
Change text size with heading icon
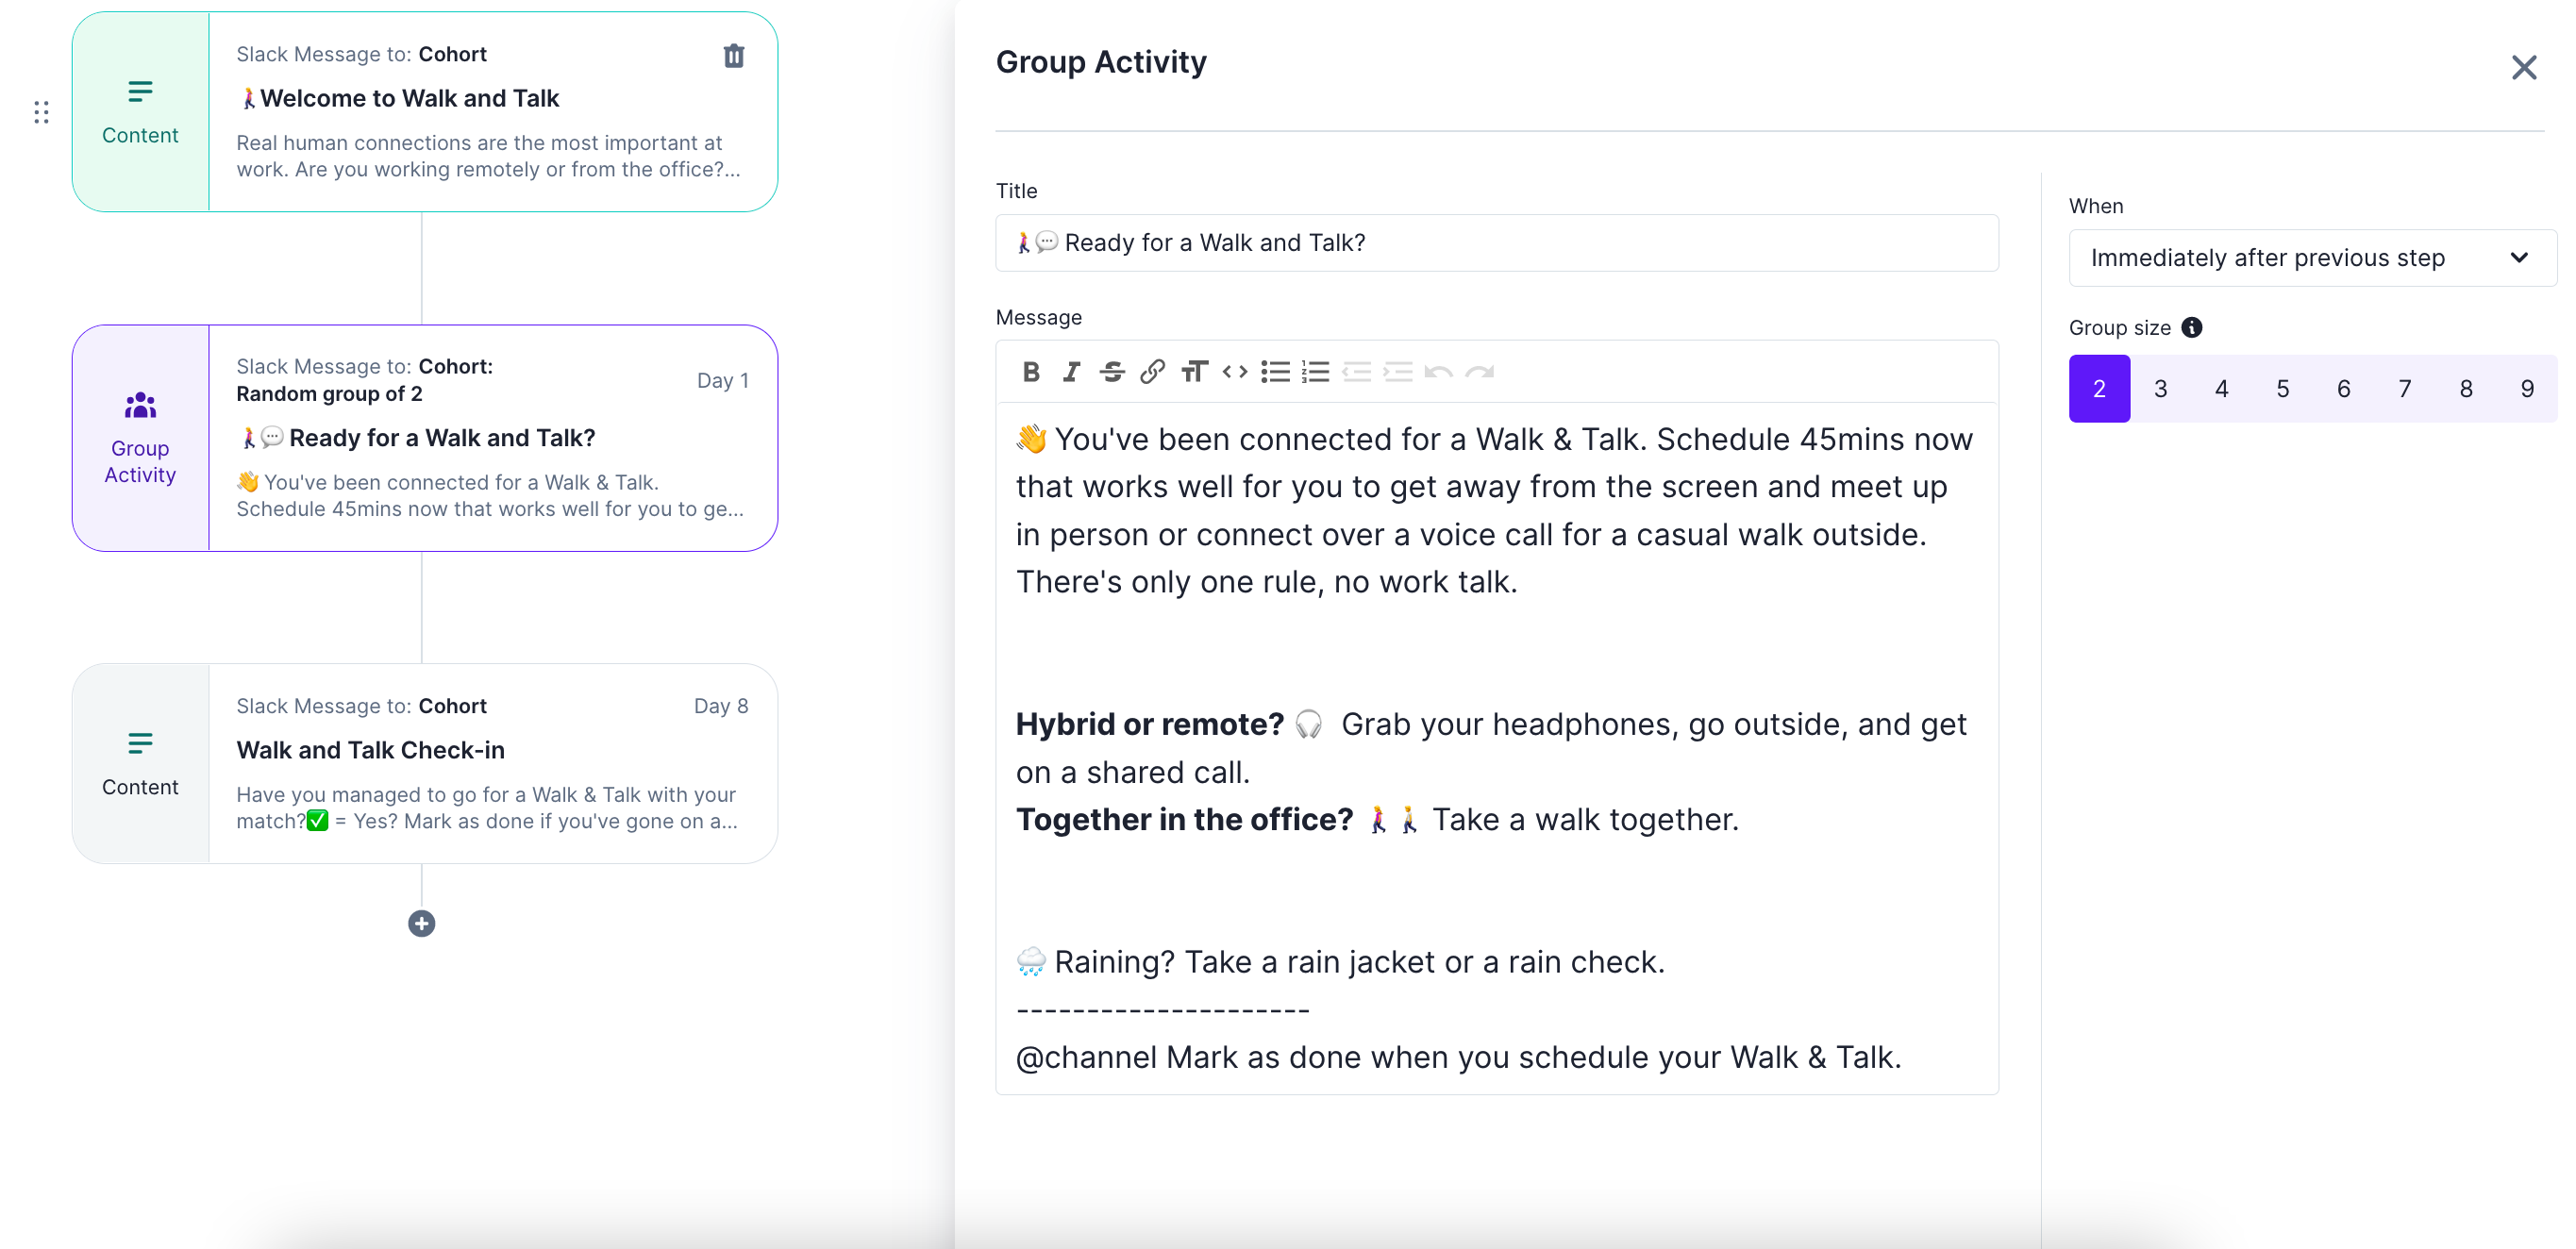click(x=1194, y=372)
